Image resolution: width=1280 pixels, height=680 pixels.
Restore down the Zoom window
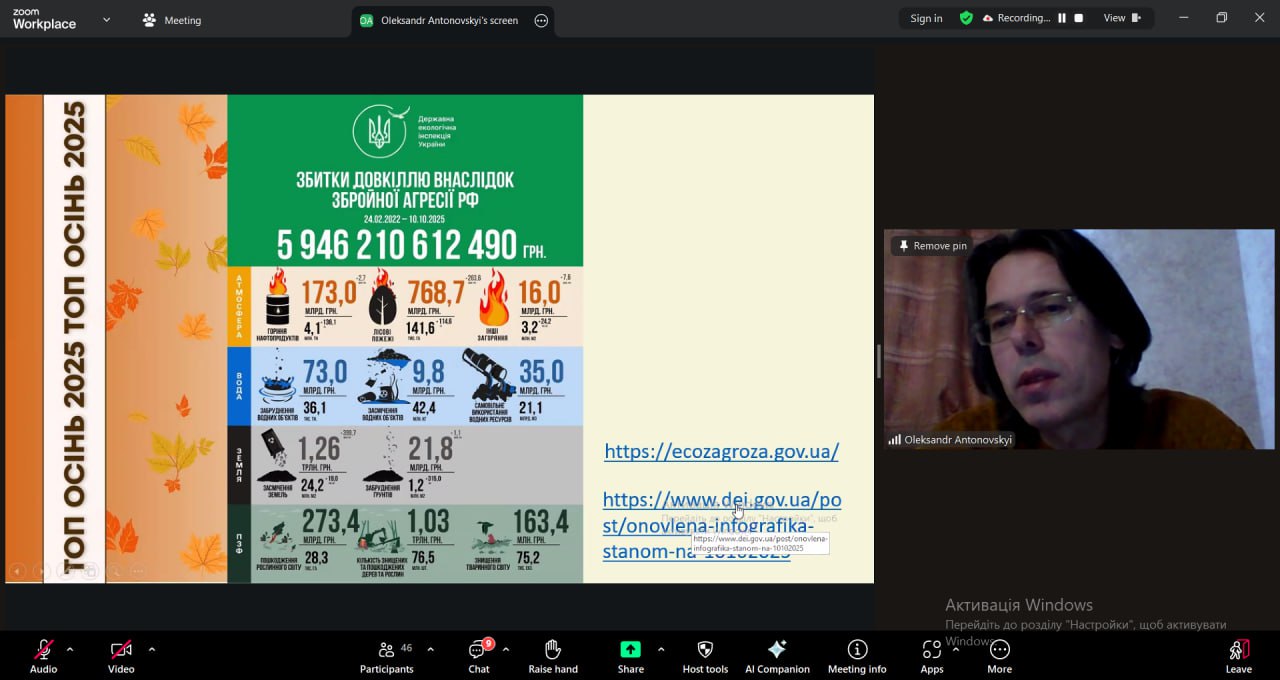click(x=1221, y=18)
